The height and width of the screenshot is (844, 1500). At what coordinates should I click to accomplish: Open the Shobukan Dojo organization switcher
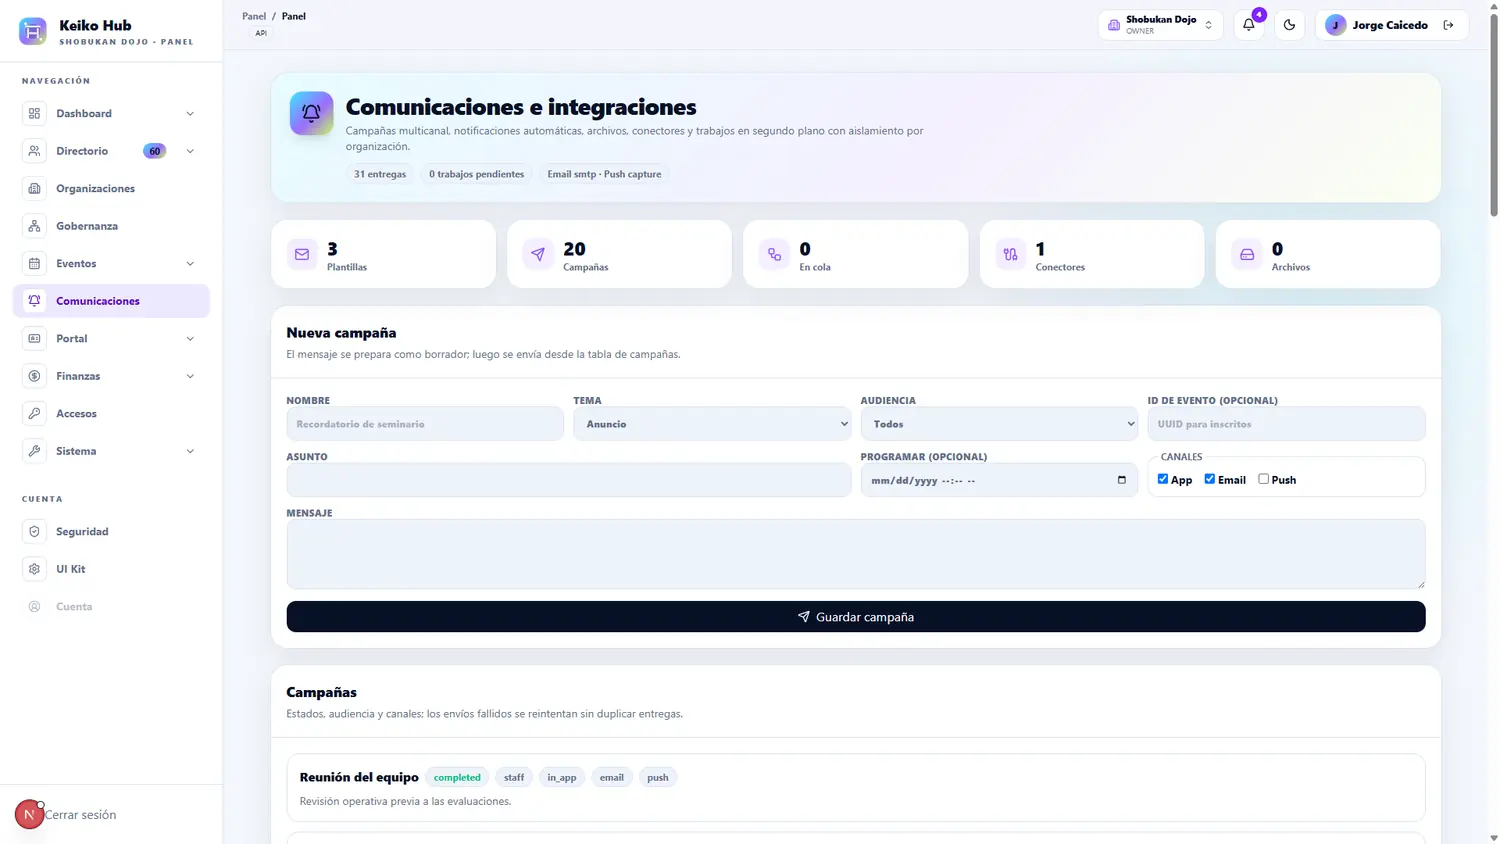[1160, 25]
